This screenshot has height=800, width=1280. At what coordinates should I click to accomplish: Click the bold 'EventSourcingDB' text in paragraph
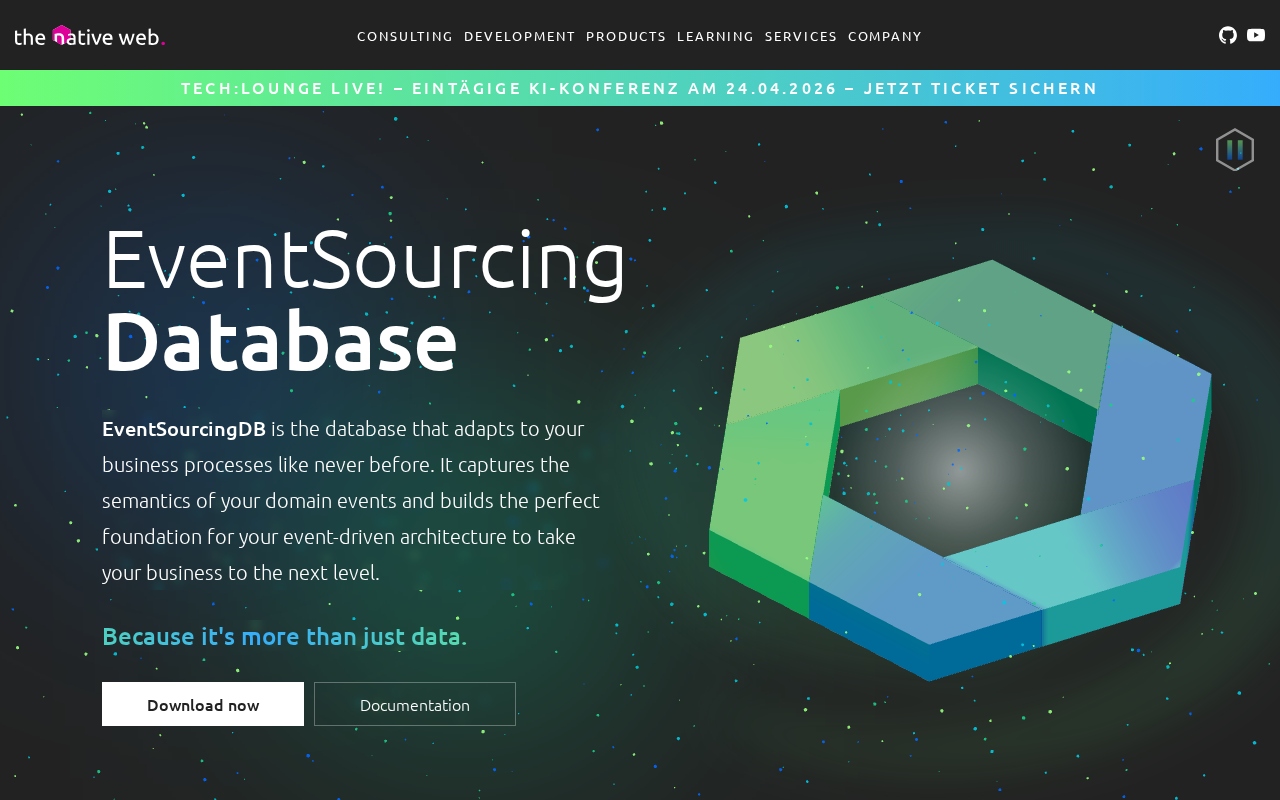point(184,429)
